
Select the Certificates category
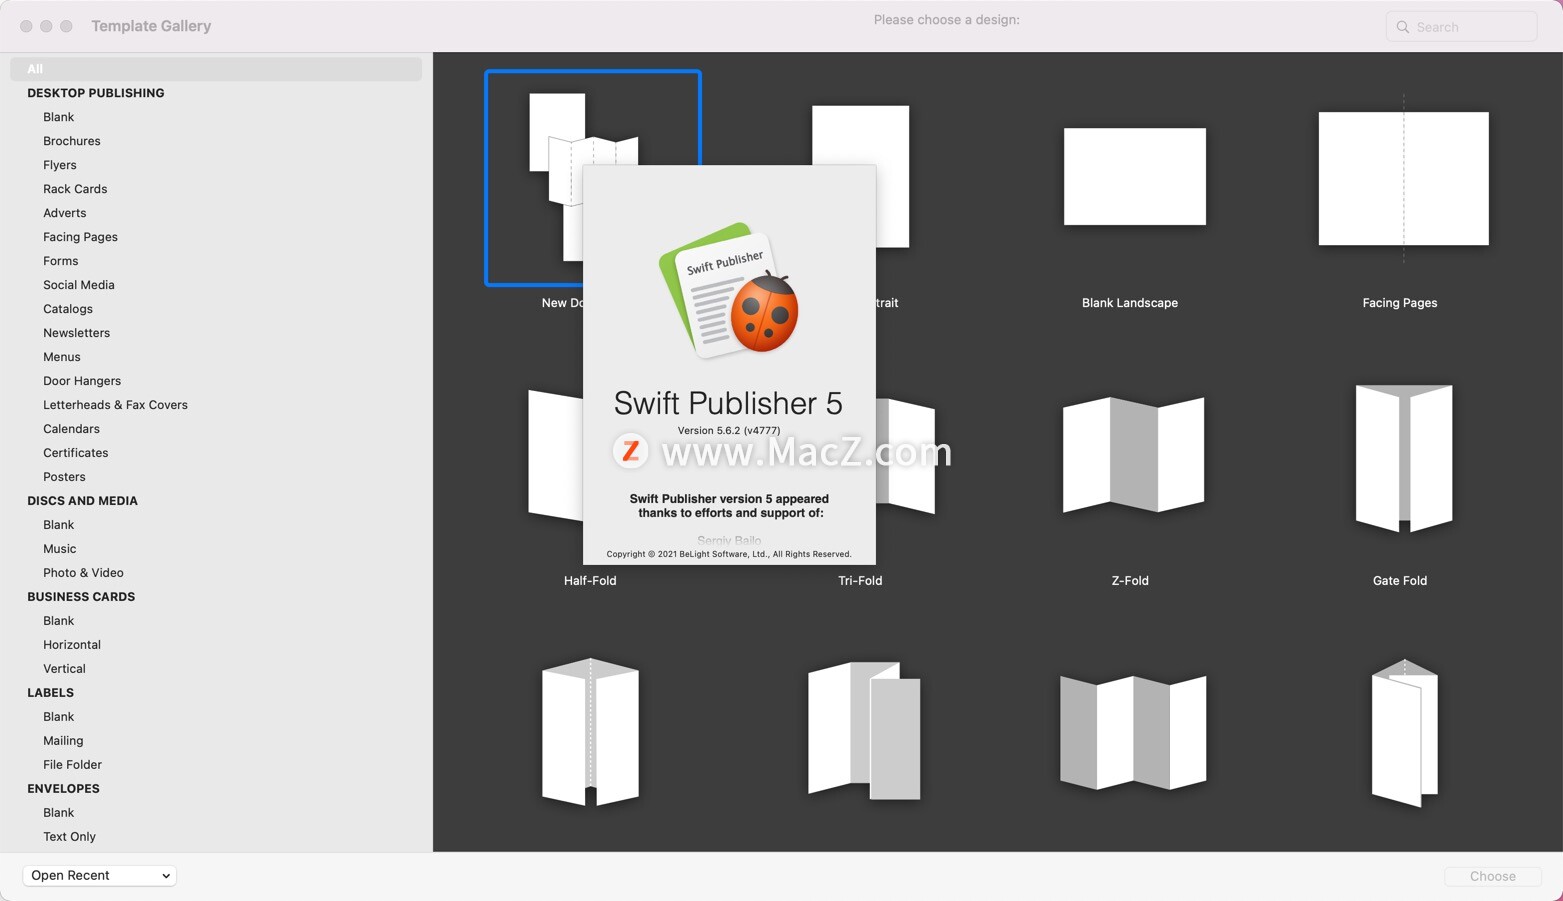point(75,453)
